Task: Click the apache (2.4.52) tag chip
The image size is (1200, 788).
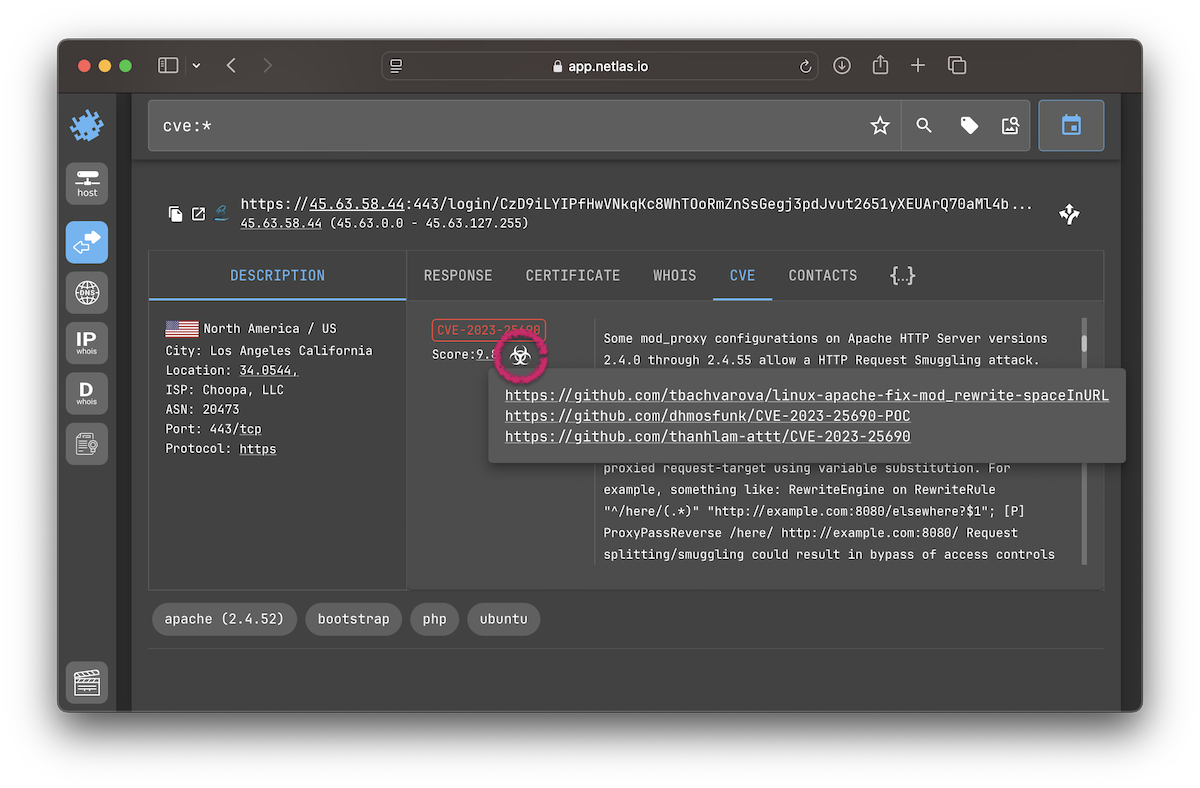Action: (223, 619)
